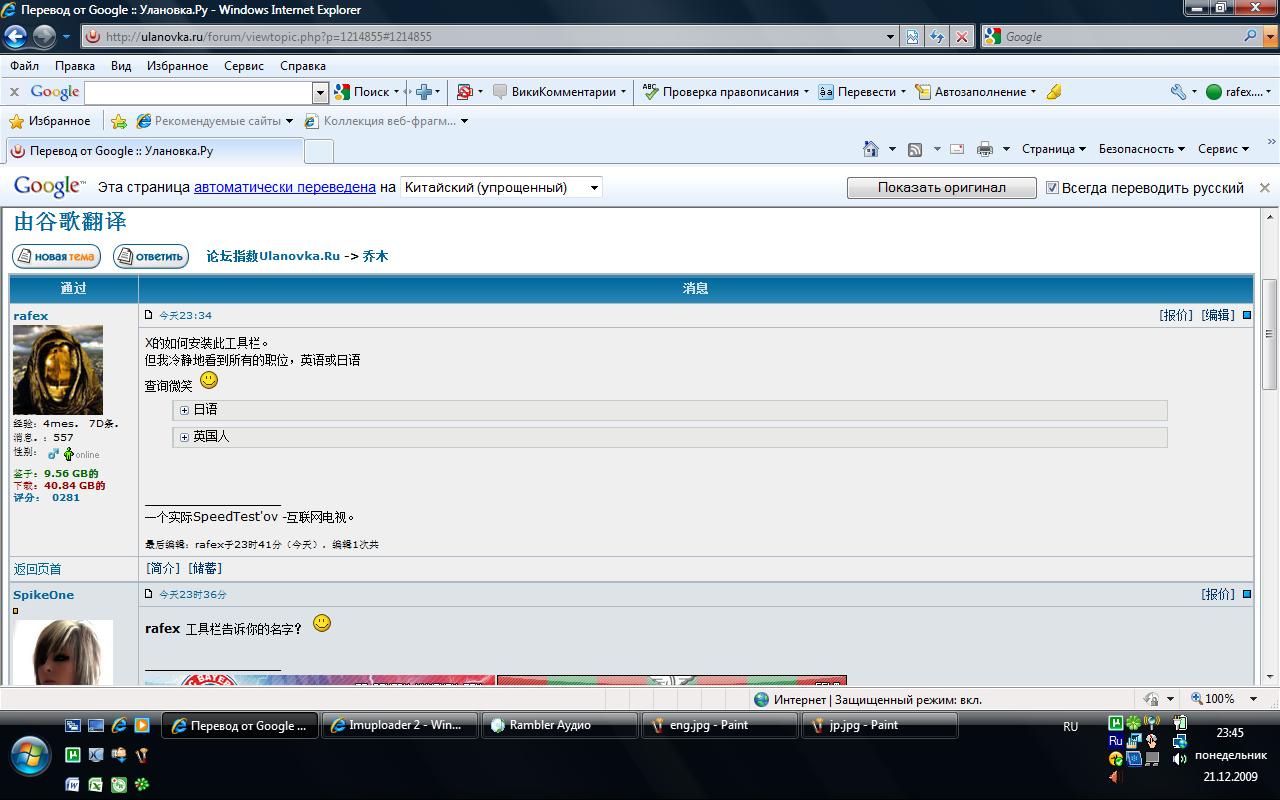Screen dimensions: 1280x800
Task: Open the rafex account menu
Action: [x=1238, y=92]
